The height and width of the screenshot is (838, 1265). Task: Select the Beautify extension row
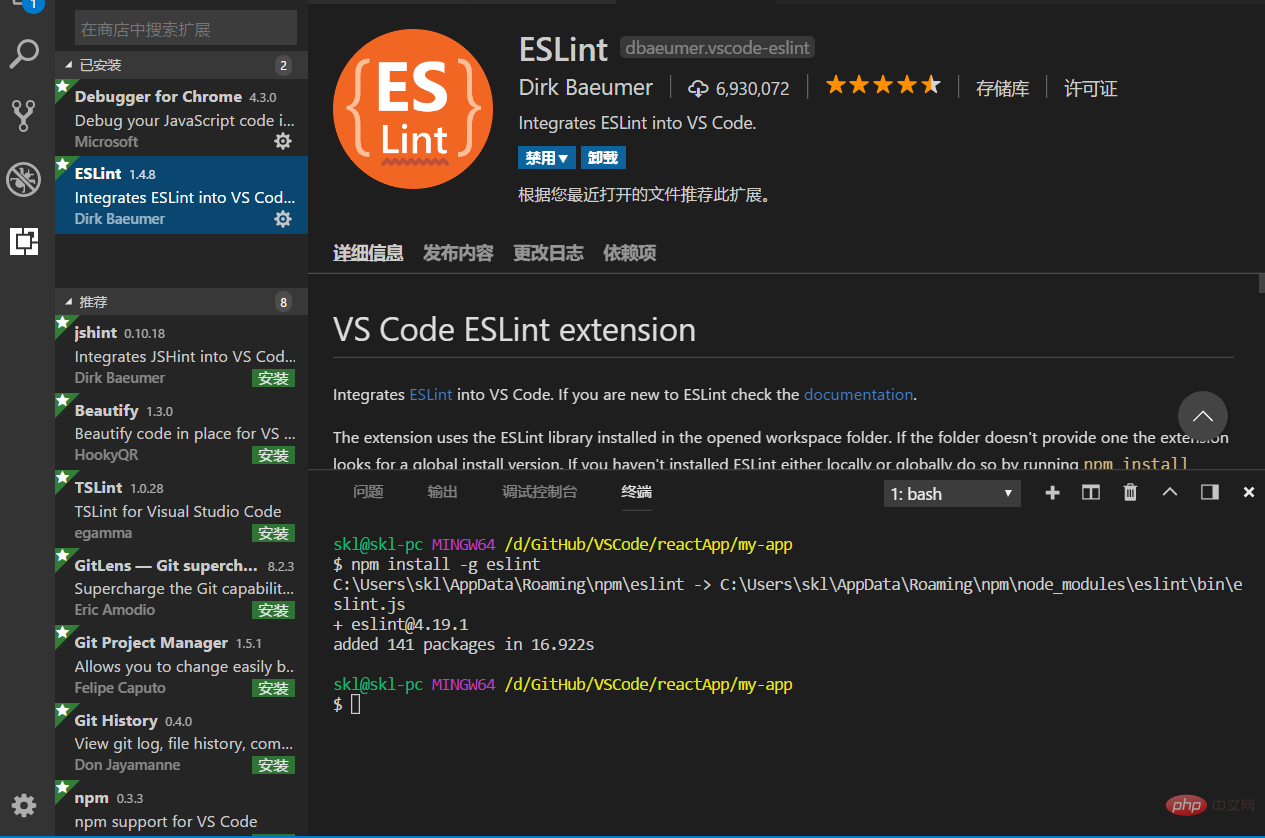tap(181, 431)
